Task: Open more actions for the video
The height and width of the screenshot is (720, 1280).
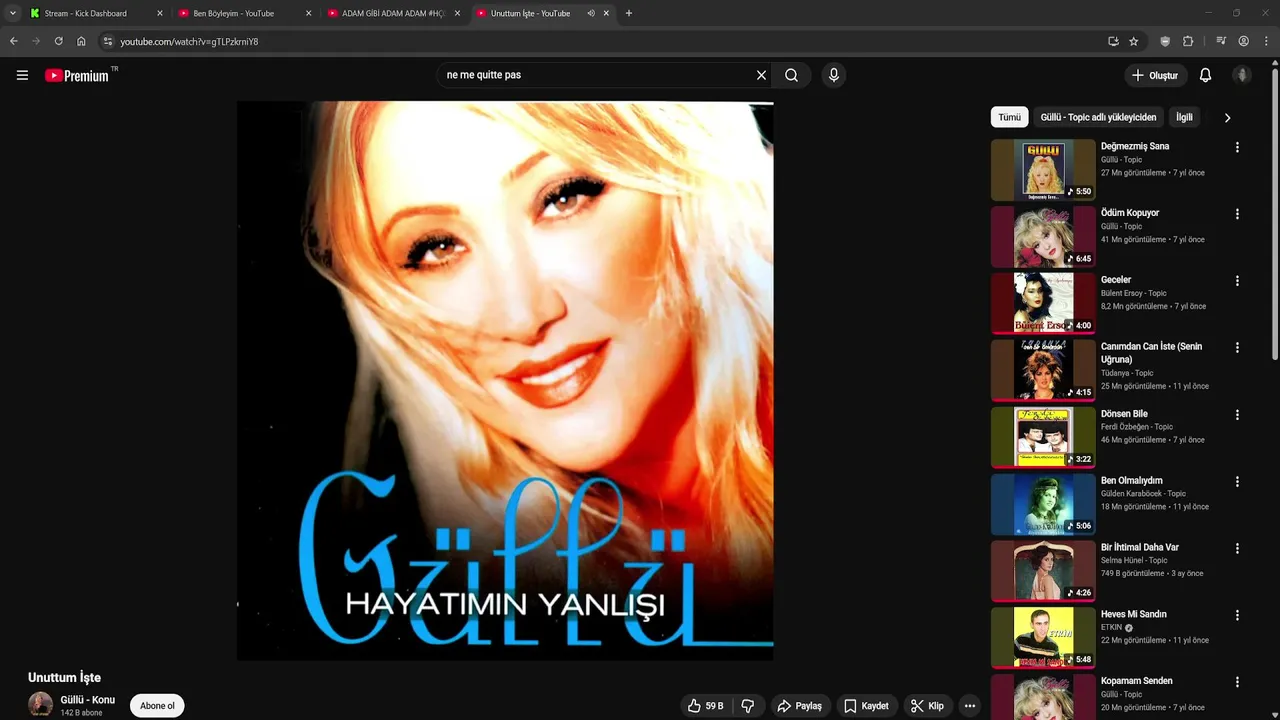Action: tap(969, 706)
